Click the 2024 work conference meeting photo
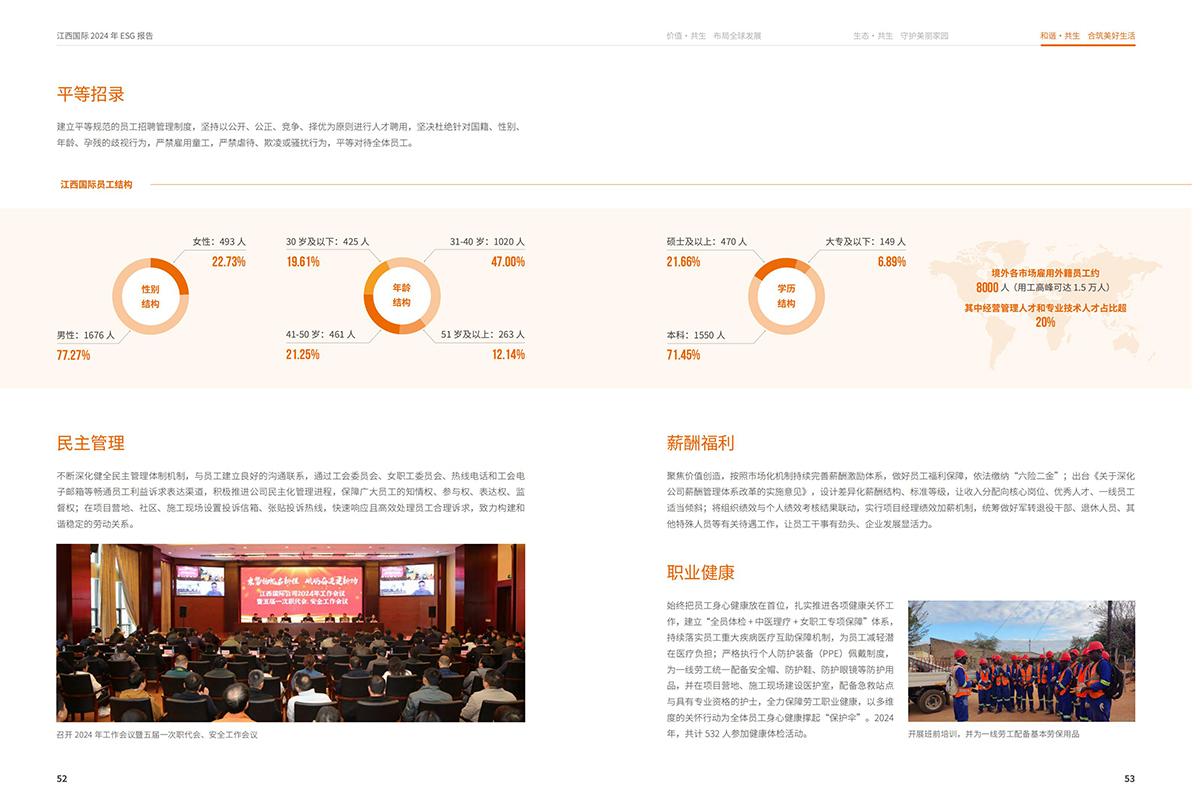 (x=290, y=632)
